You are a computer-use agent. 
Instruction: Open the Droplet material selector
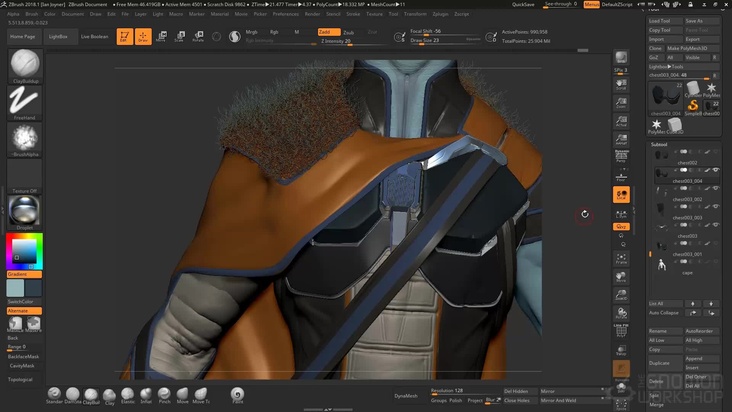pyautogui.click(x=25, y=213)
